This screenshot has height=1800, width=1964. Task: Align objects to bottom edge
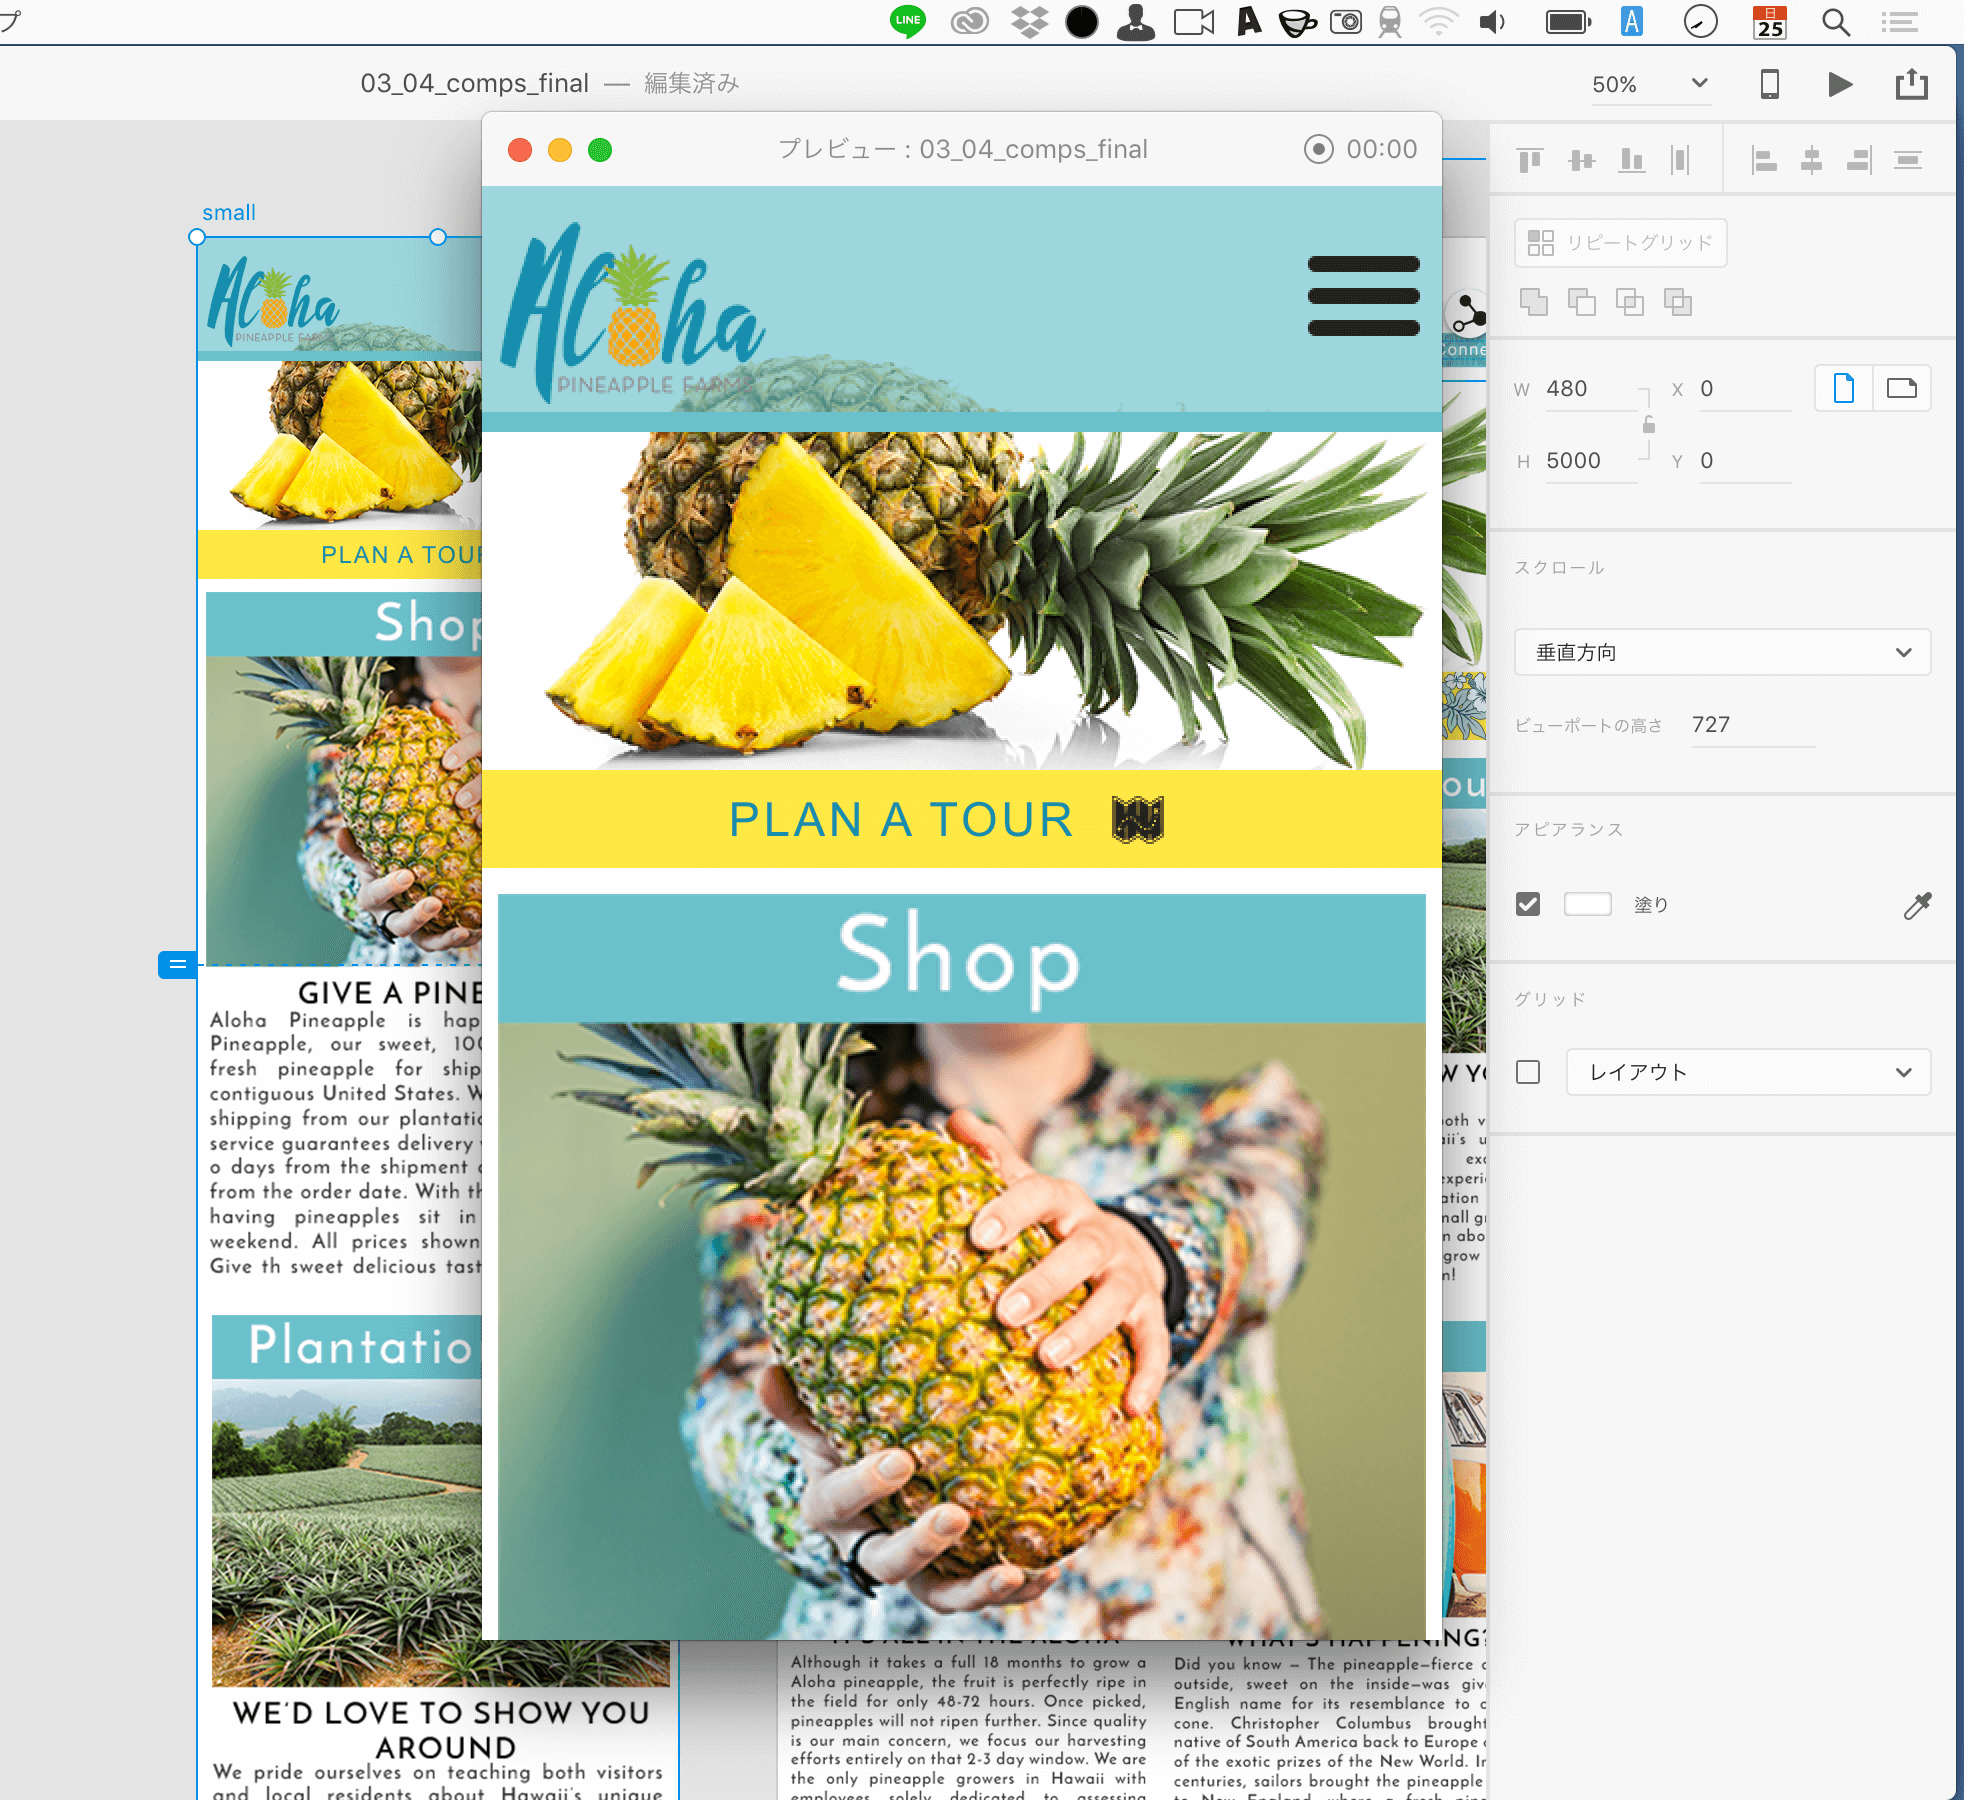[x=1632, y=160]
